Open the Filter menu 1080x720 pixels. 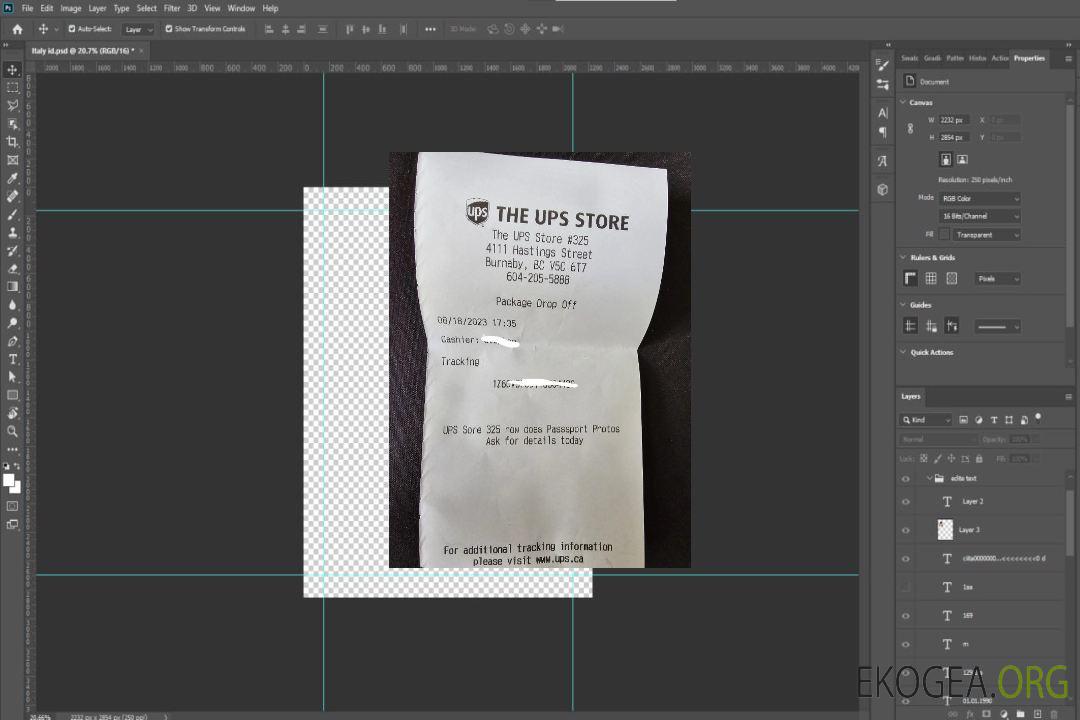[172, 8]
